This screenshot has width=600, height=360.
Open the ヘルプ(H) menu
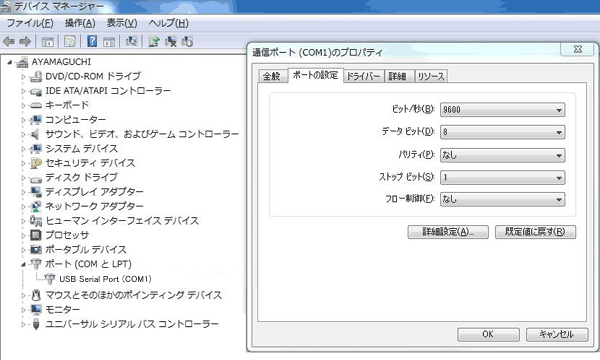point(168,23)
